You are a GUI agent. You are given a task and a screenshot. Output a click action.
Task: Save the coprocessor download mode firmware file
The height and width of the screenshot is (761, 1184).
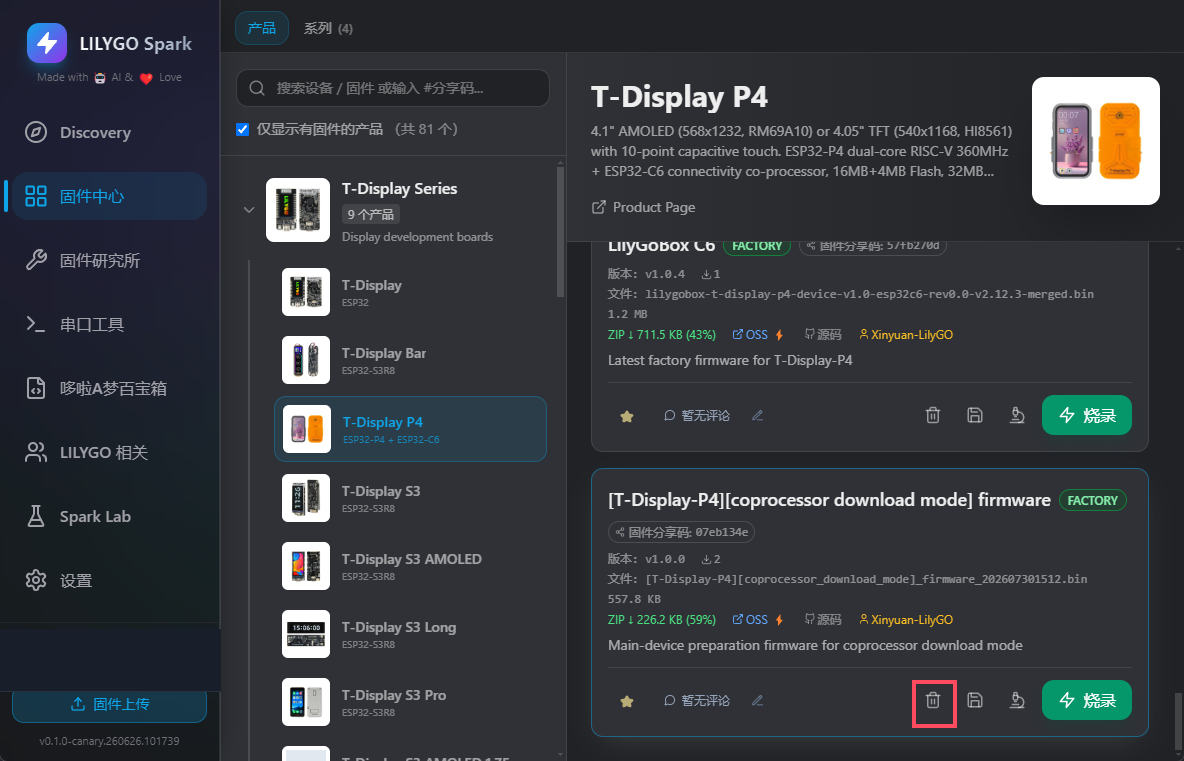point(975,701)
